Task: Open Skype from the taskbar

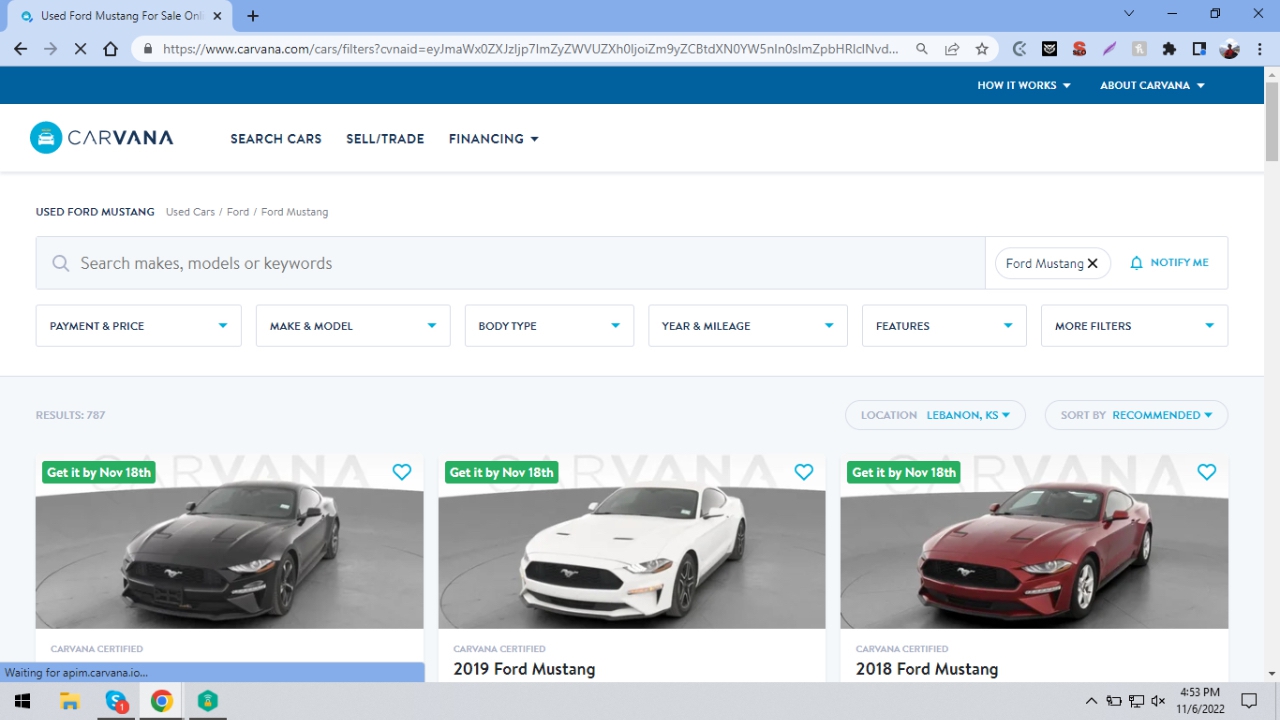Action: [116, 701]
